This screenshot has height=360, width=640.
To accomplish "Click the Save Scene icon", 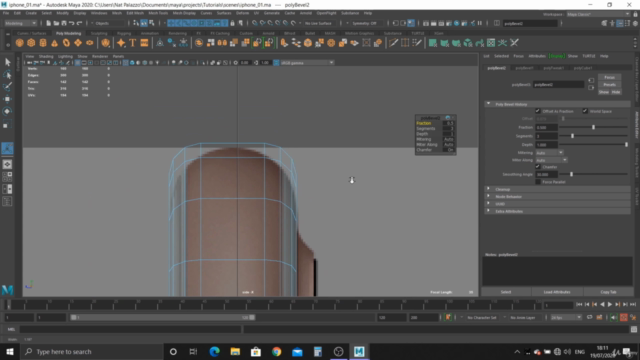I will pyautogui.click(x=64, y=23).
